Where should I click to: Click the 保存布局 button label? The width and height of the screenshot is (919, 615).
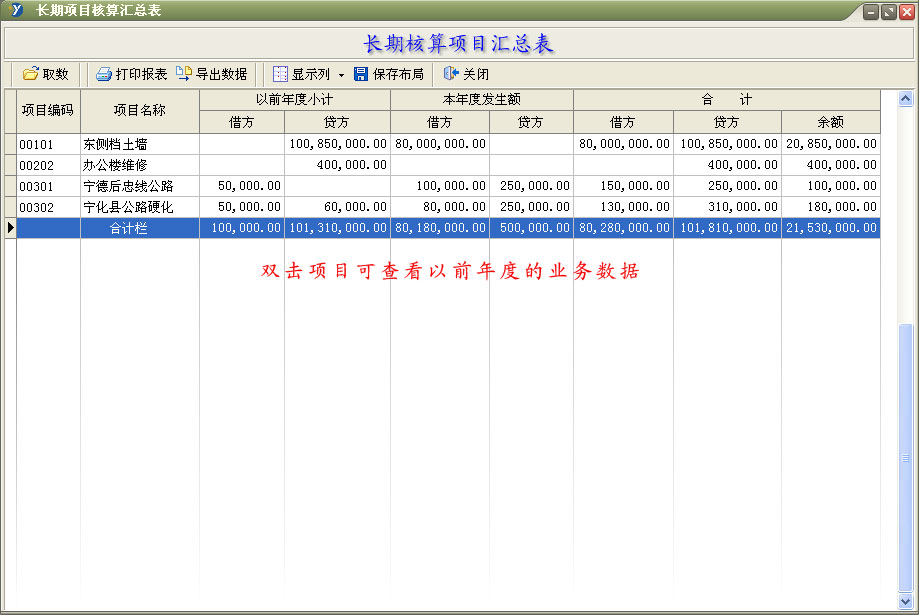coord(398,74)
